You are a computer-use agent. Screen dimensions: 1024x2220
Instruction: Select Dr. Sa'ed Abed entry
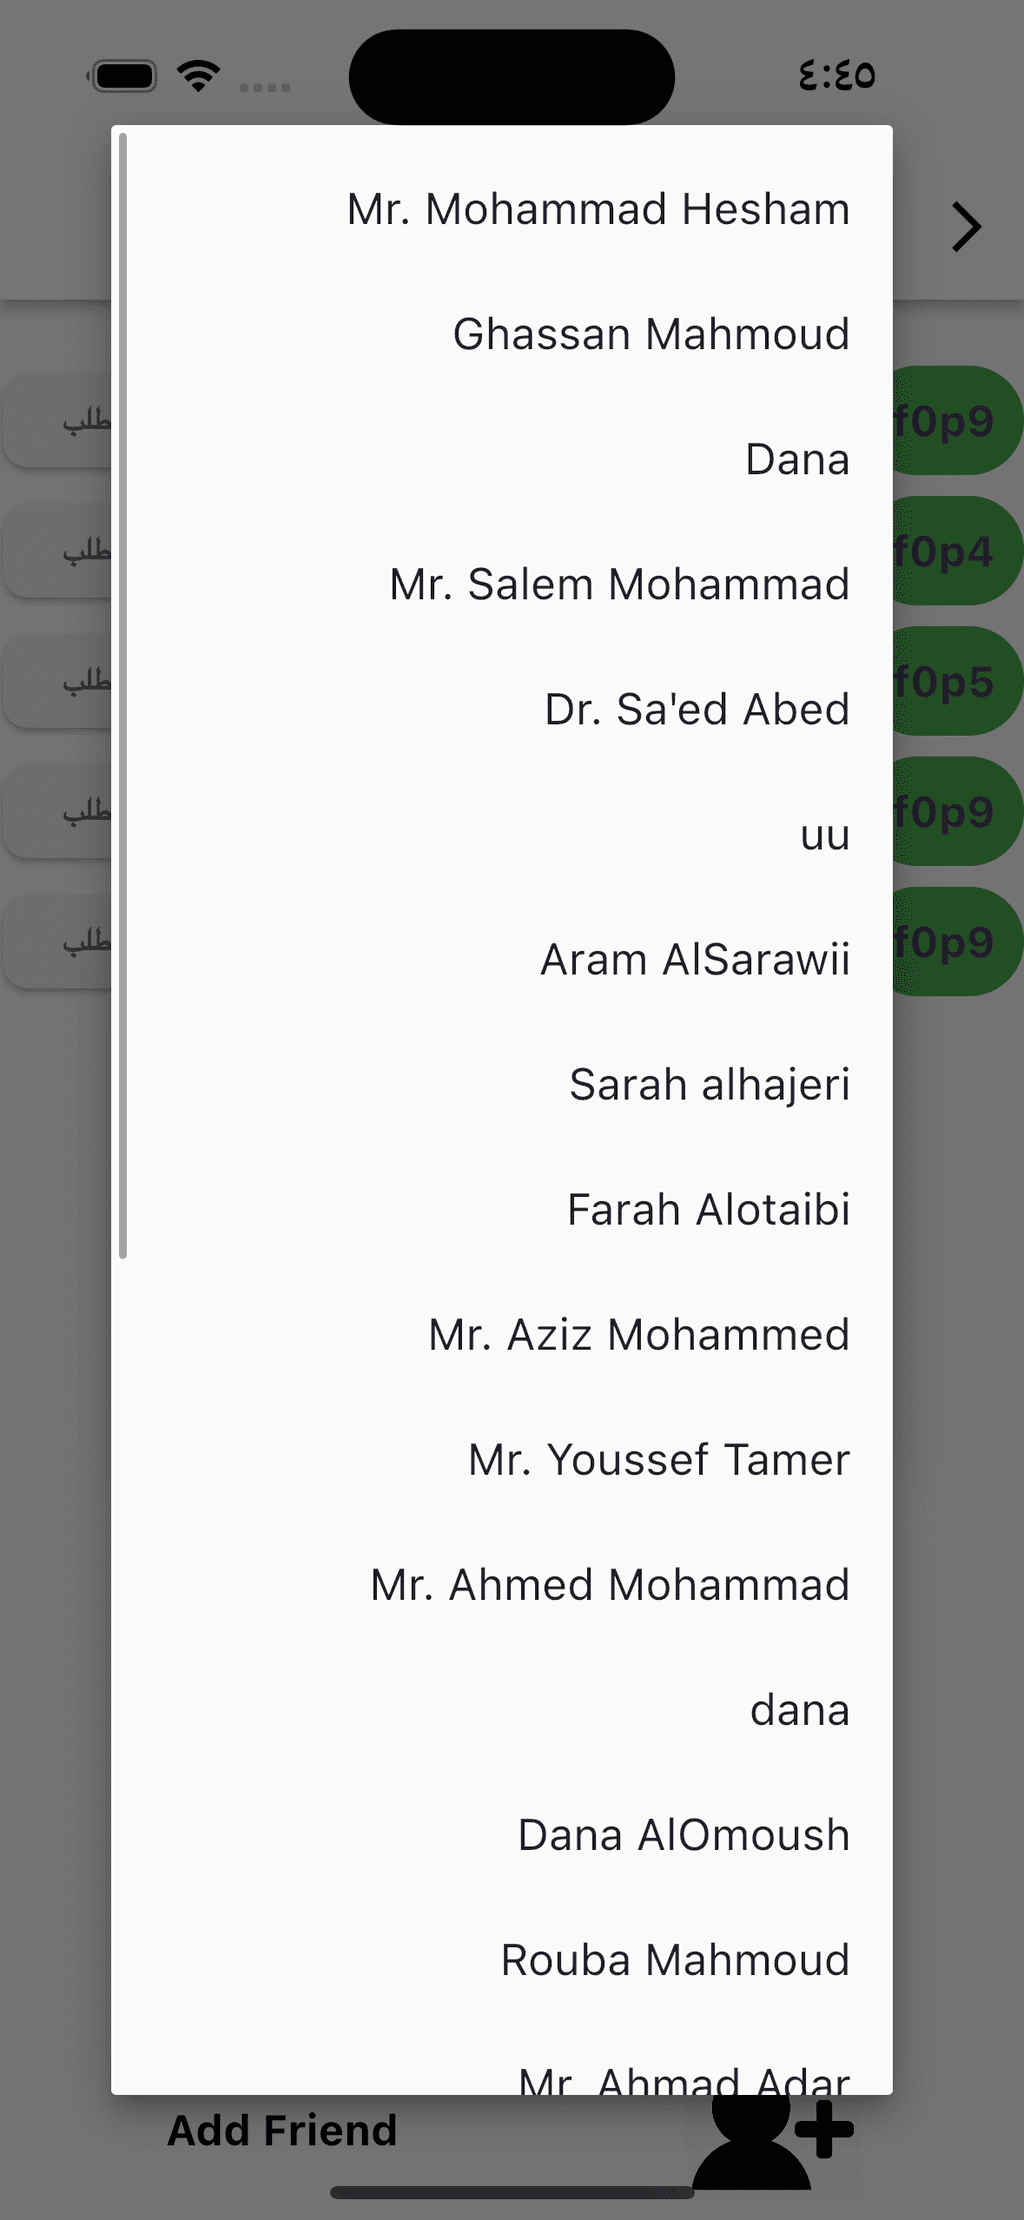point(697,710)
